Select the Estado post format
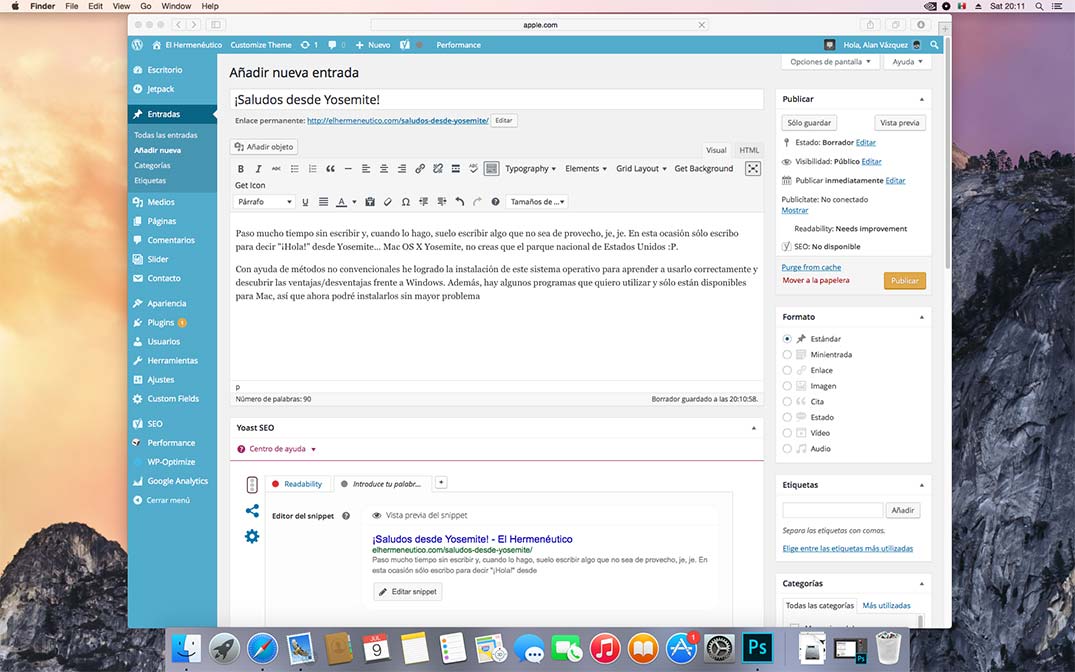This screenshot has height=672, width=1075. pyautogui.click(x=787, y=417)
